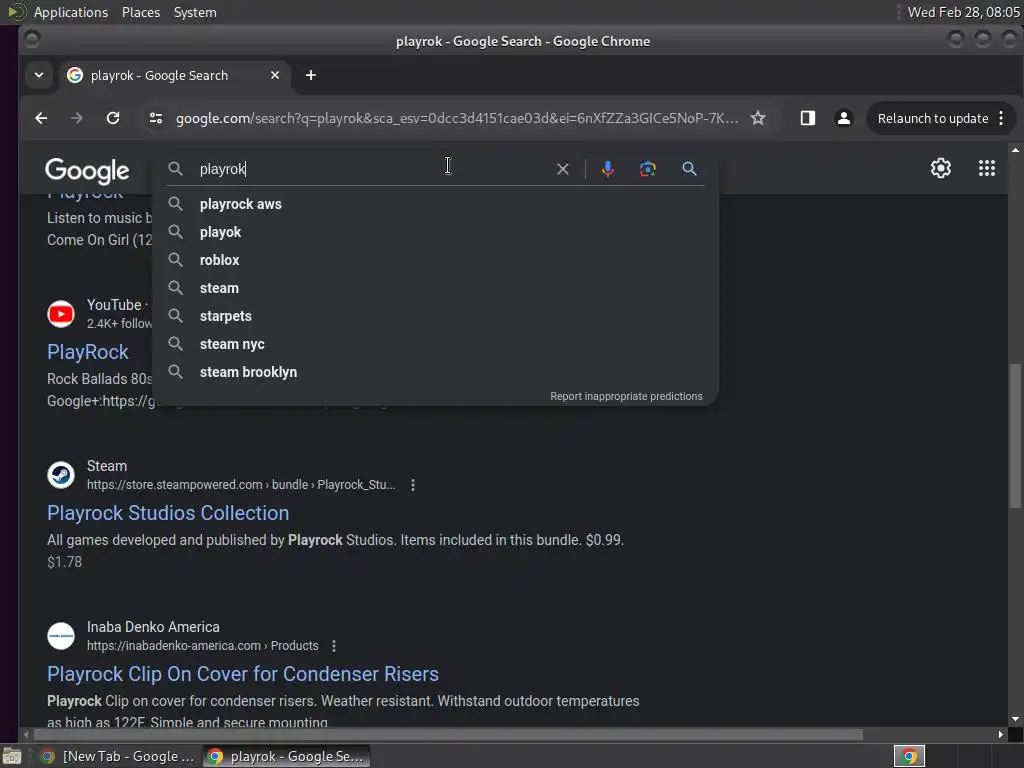Open the Chrome side panel
The width and height of the screenshot is (1024, 768).
(x=808, y=118)
